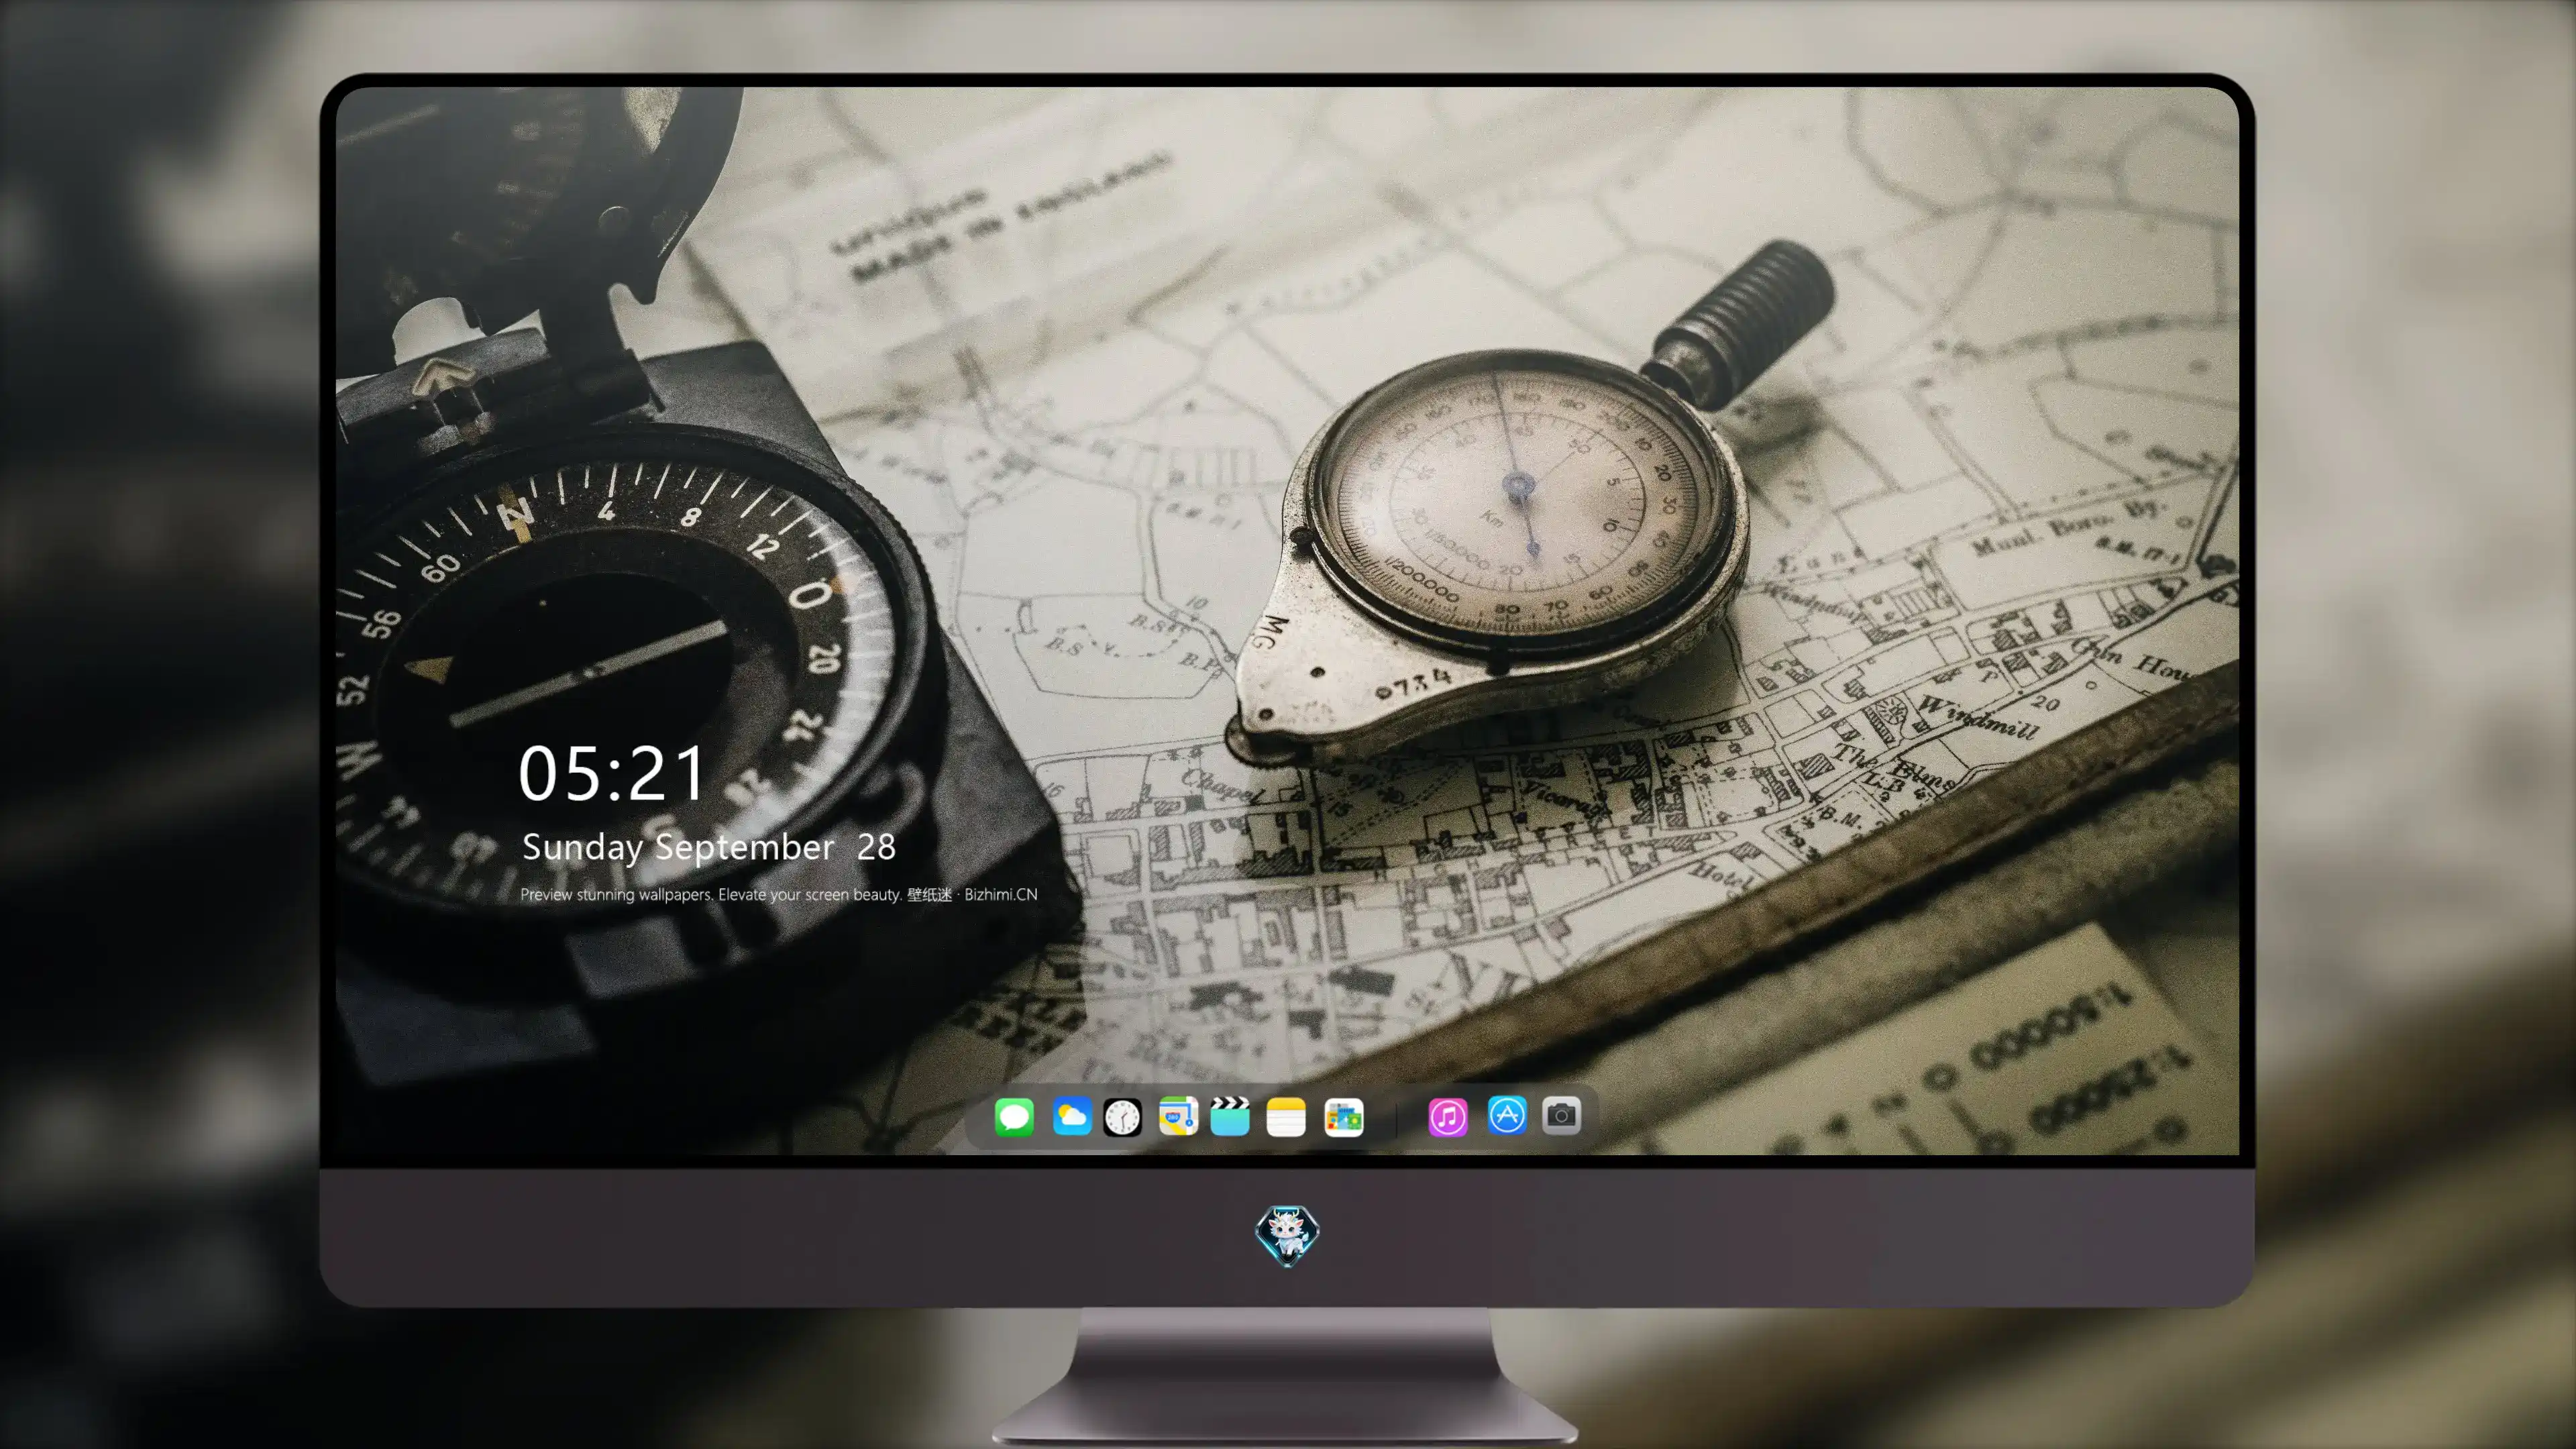The width and height of the screenshot is (2576, 1449).
Task: Open the Maps app in the dock
Action: coord(1178,1116)
